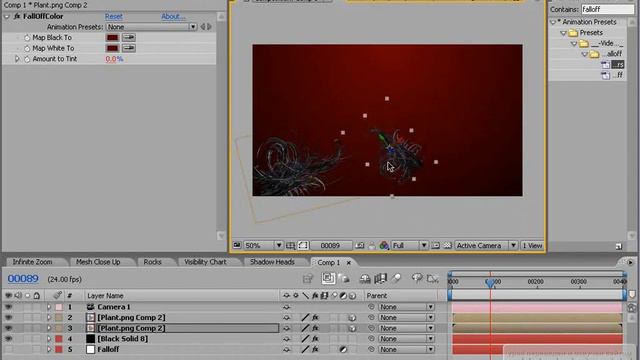Toggle stopwatch for Map White To
The height and width of the screenshot is (360, 640).
pos(27,48)
